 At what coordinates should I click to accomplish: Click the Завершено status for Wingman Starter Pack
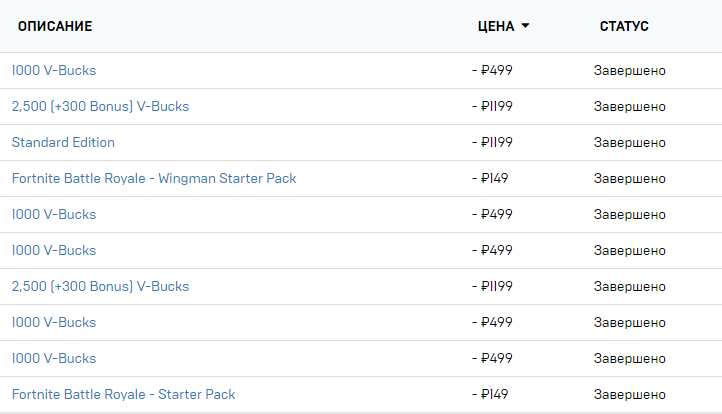tap(629, 179)
